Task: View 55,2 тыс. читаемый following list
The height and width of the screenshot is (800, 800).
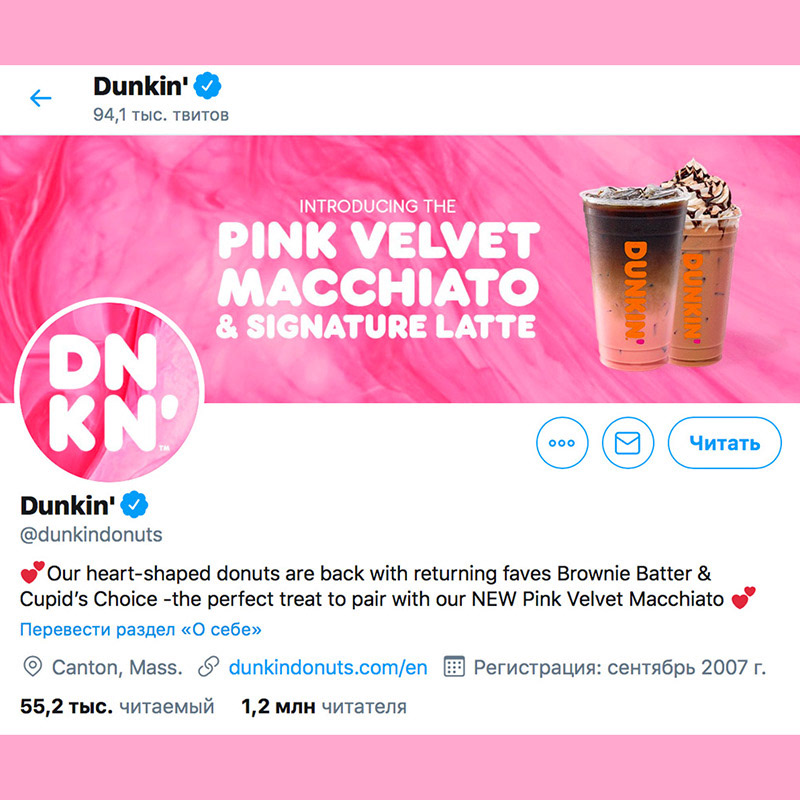Action: [117, 707]
